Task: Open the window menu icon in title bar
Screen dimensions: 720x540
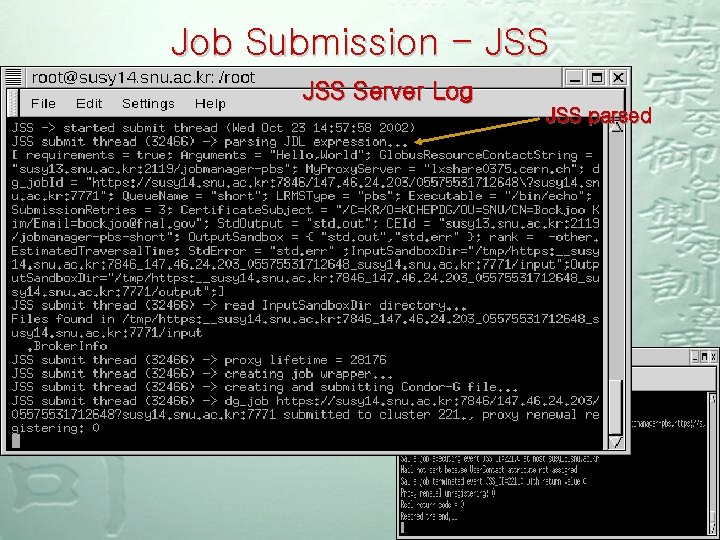Action: [x=13, y=77]
